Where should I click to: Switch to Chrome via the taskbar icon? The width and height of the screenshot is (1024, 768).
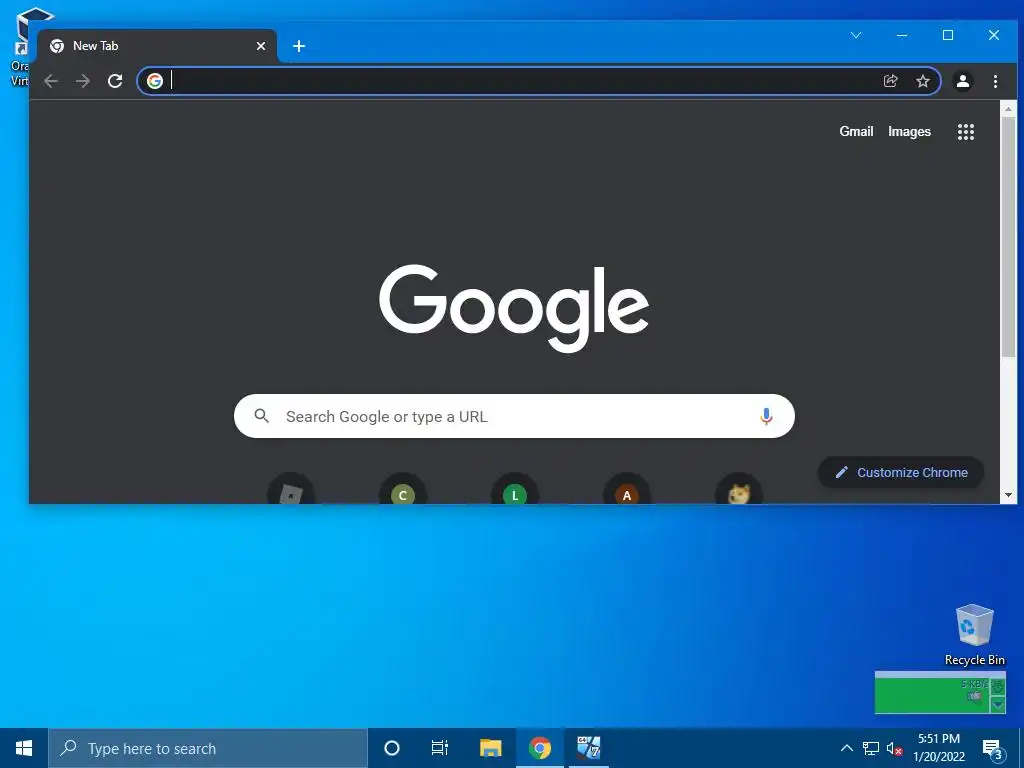(x=540, y=748)
